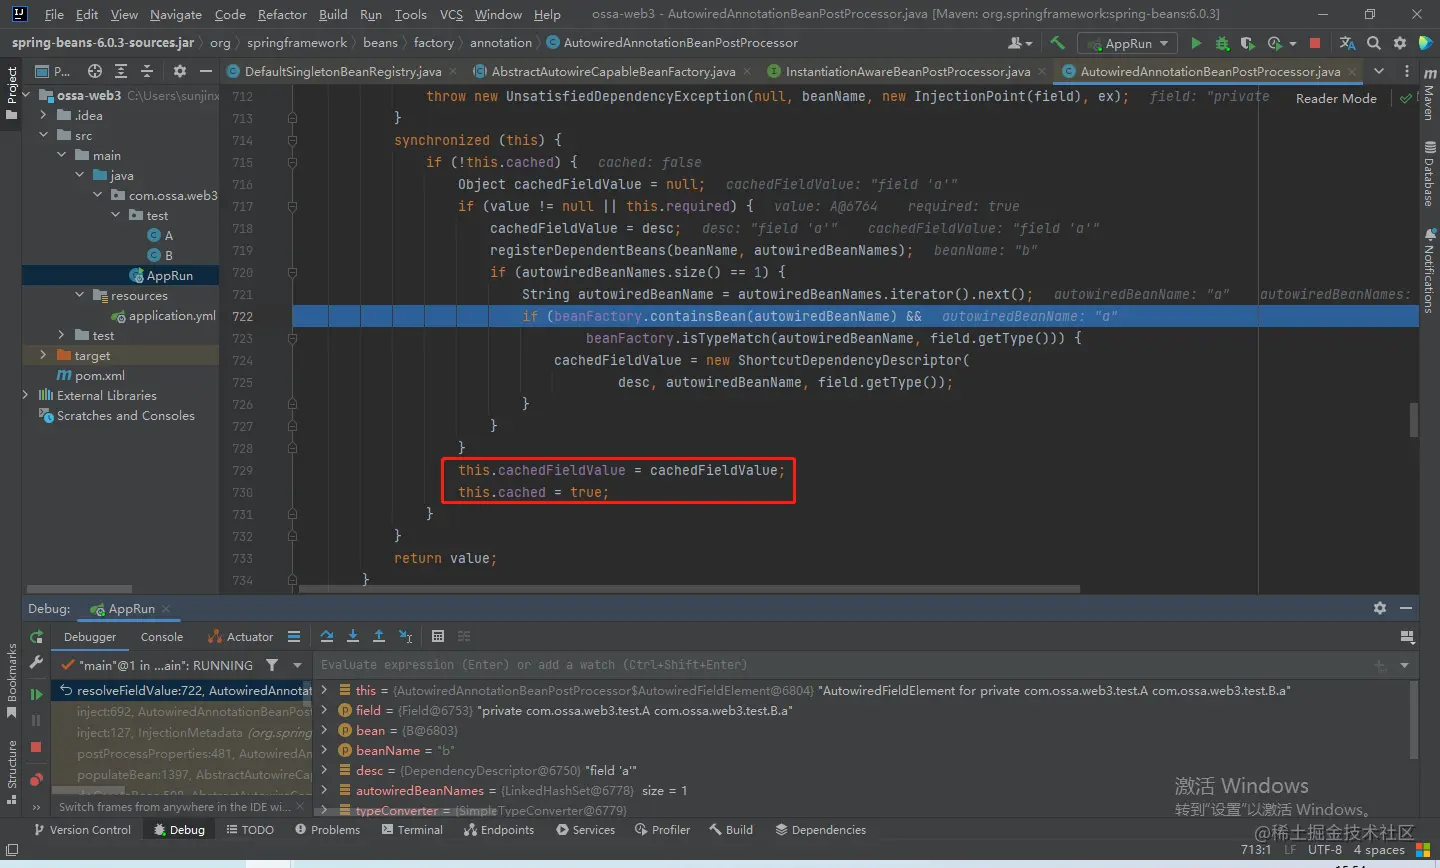Open the Services tool window

pos(585,830)
